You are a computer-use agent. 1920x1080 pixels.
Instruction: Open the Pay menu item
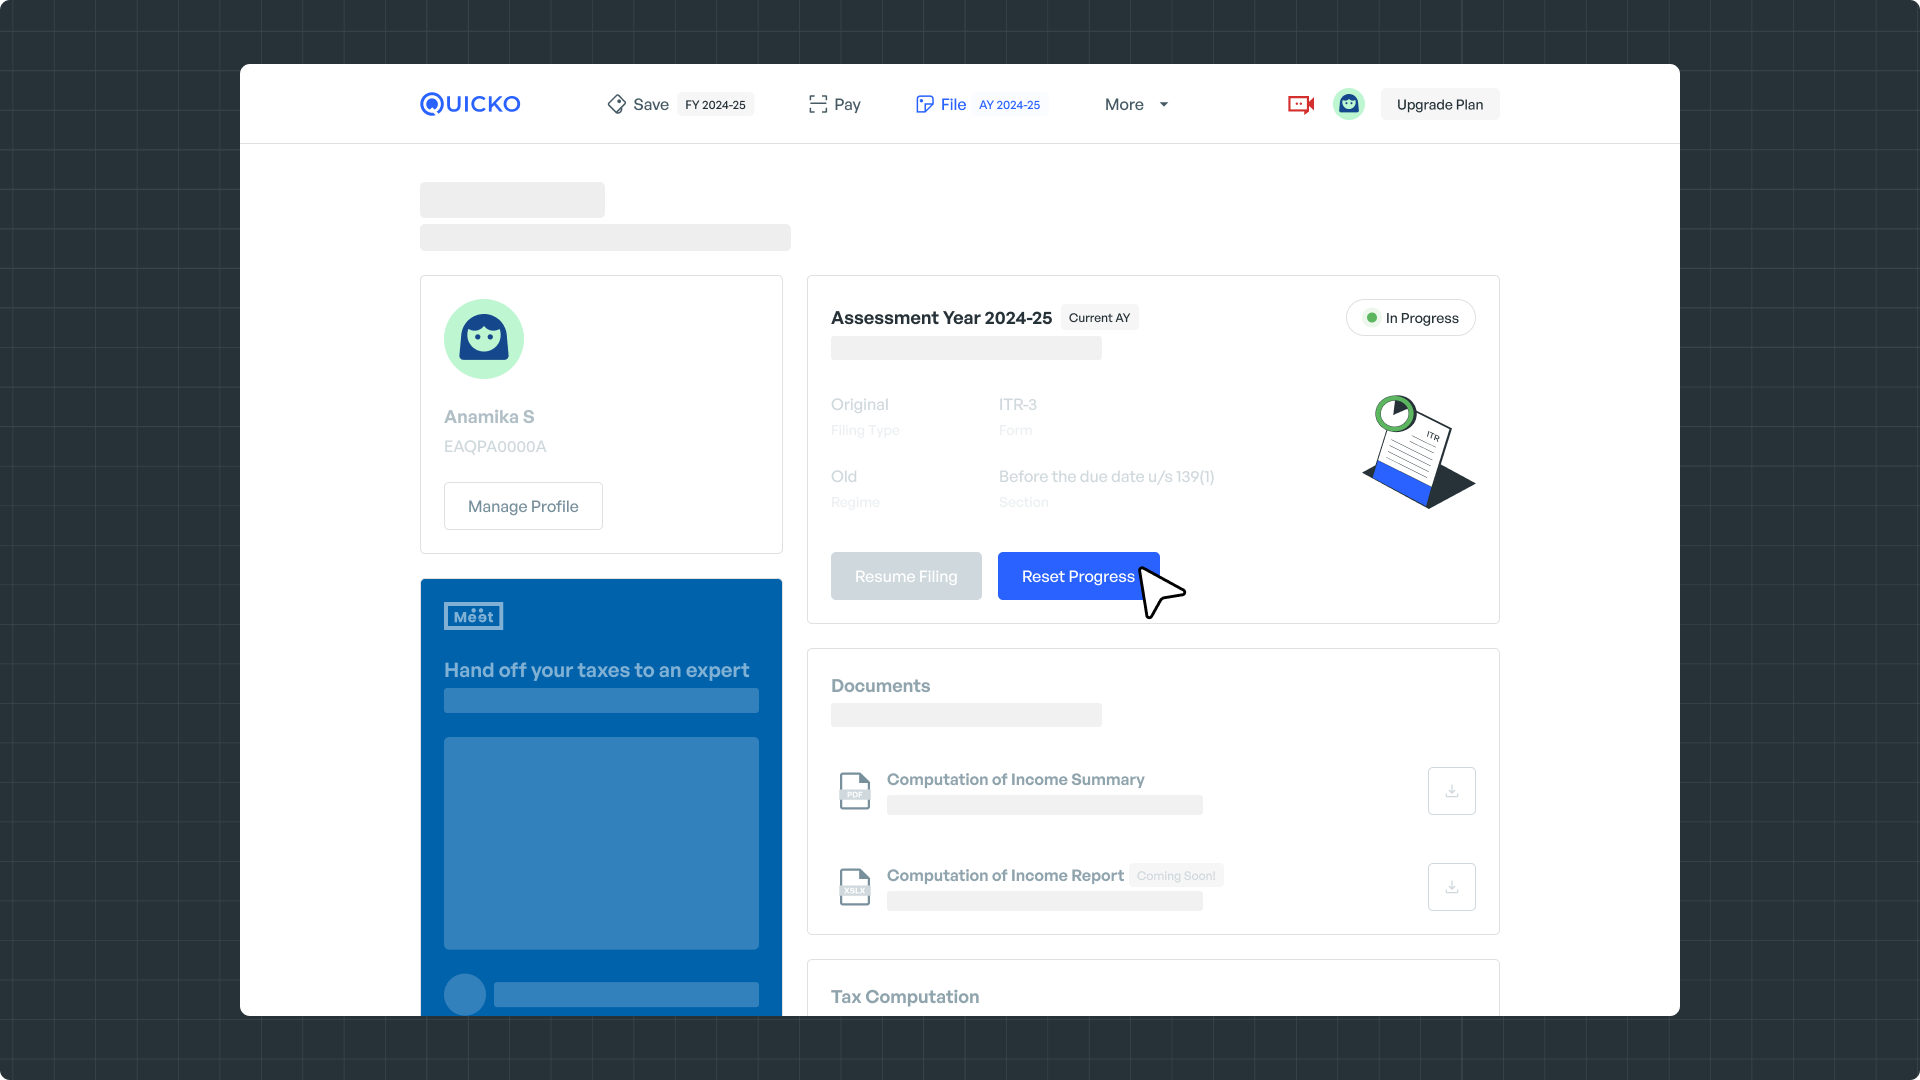847,104
